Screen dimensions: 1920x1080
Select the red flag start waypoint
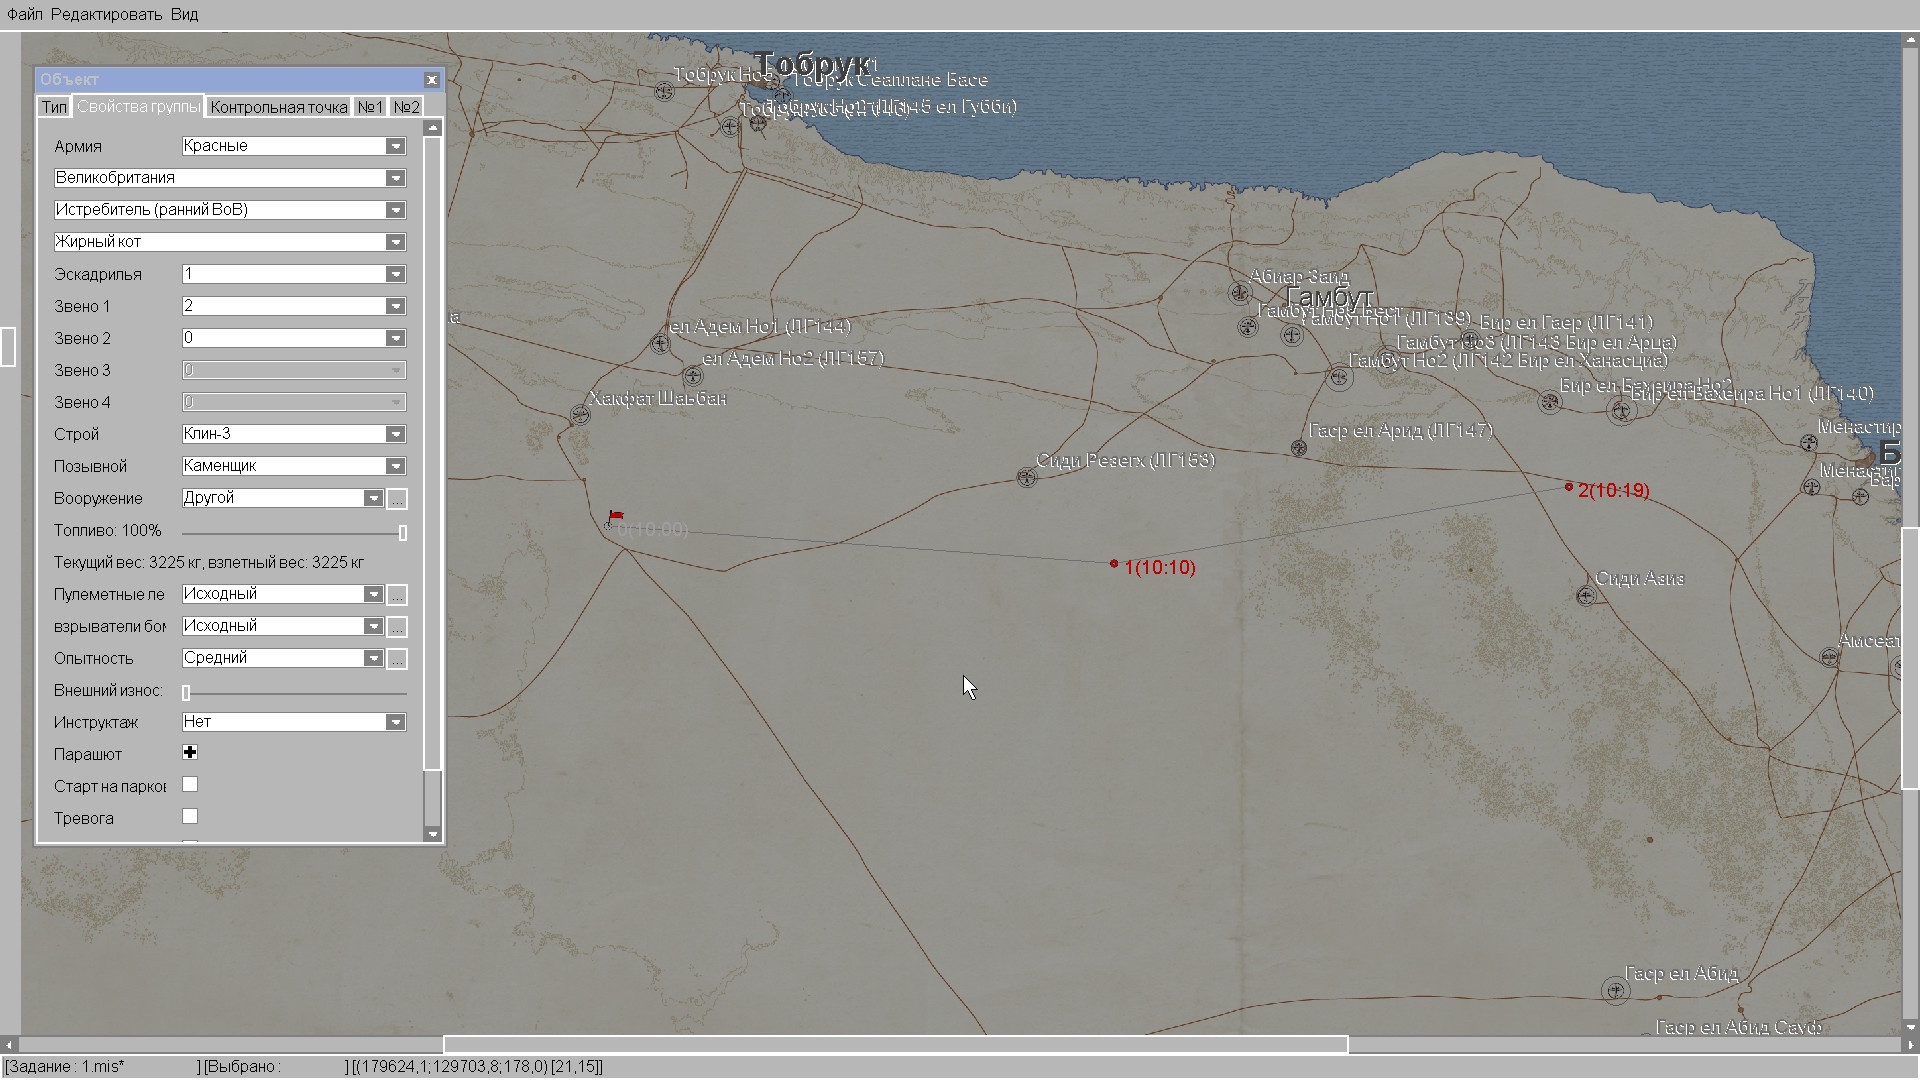coord(614,518)
